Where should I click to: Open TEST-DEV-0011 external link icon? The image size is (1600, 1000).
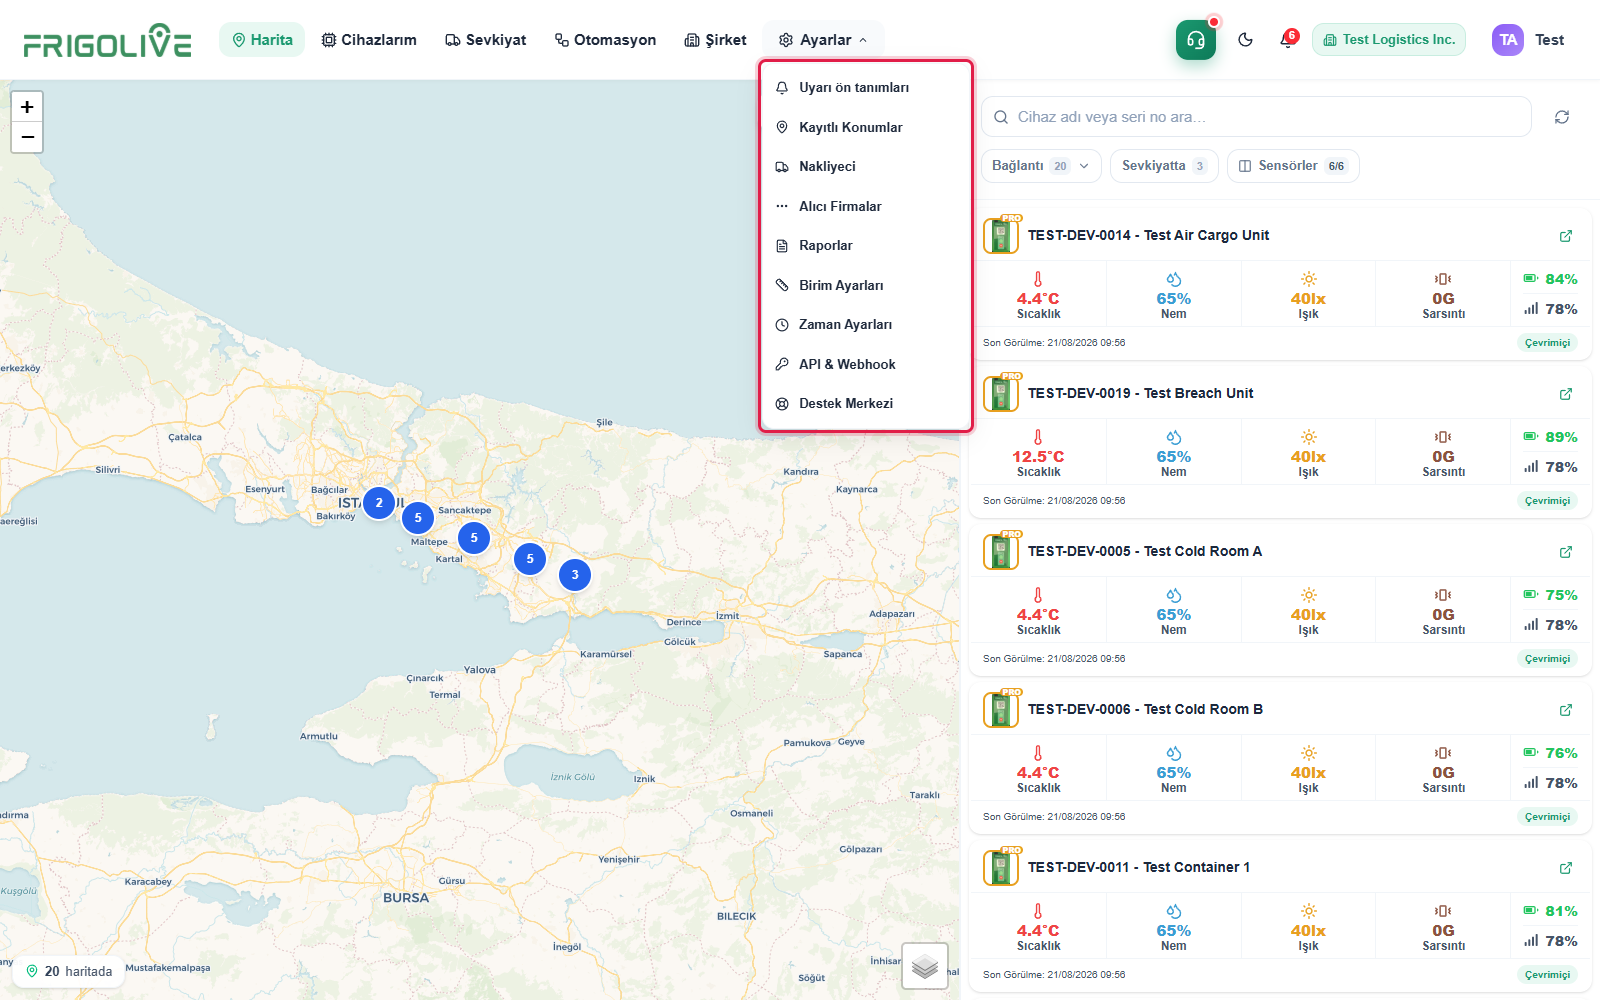(x=1566, y=868)
